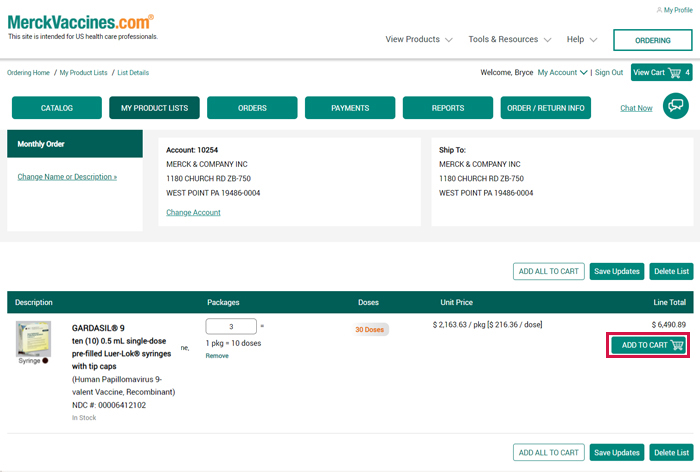Click the Packages column header
This screenshot has width=700, height=472.
click(x=223, y=302)
